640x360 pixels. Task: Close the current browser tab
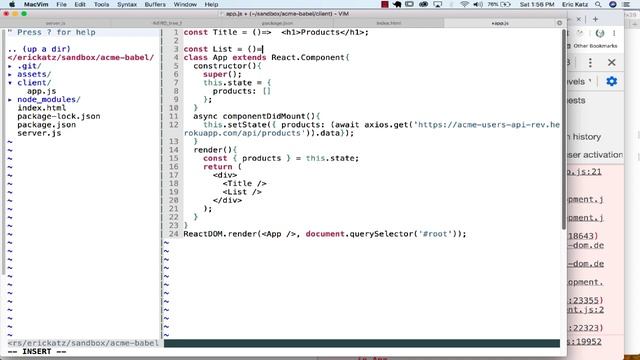click(578, 19)
